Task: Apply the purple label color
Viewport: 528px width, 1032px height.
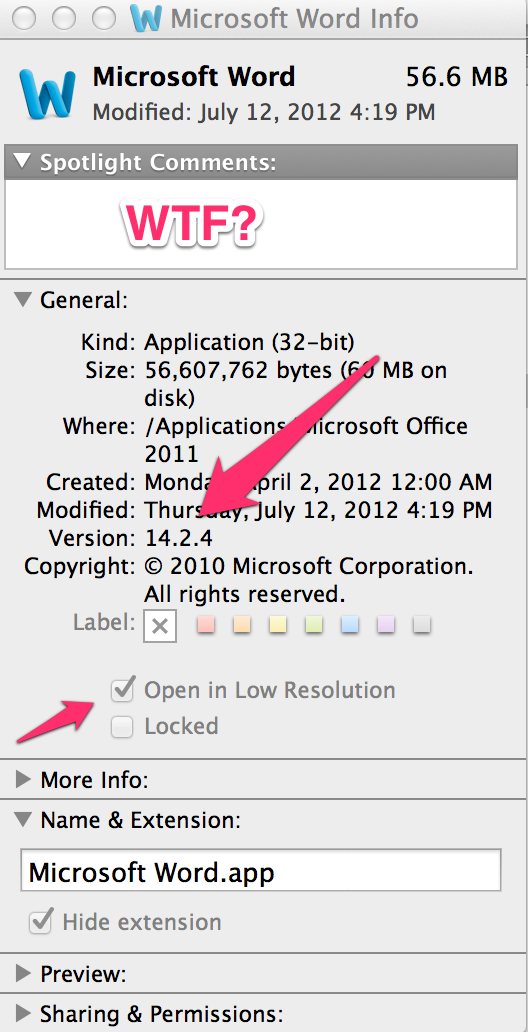Action: 386,624
